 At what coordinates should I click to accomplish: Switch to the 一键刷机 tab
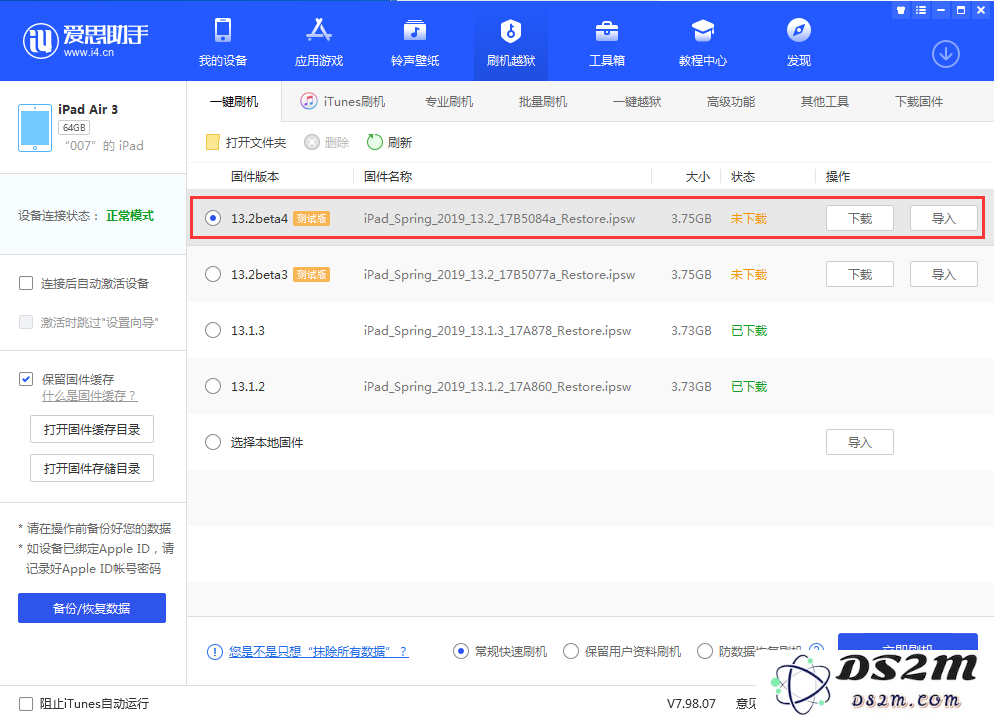point(234,101)
